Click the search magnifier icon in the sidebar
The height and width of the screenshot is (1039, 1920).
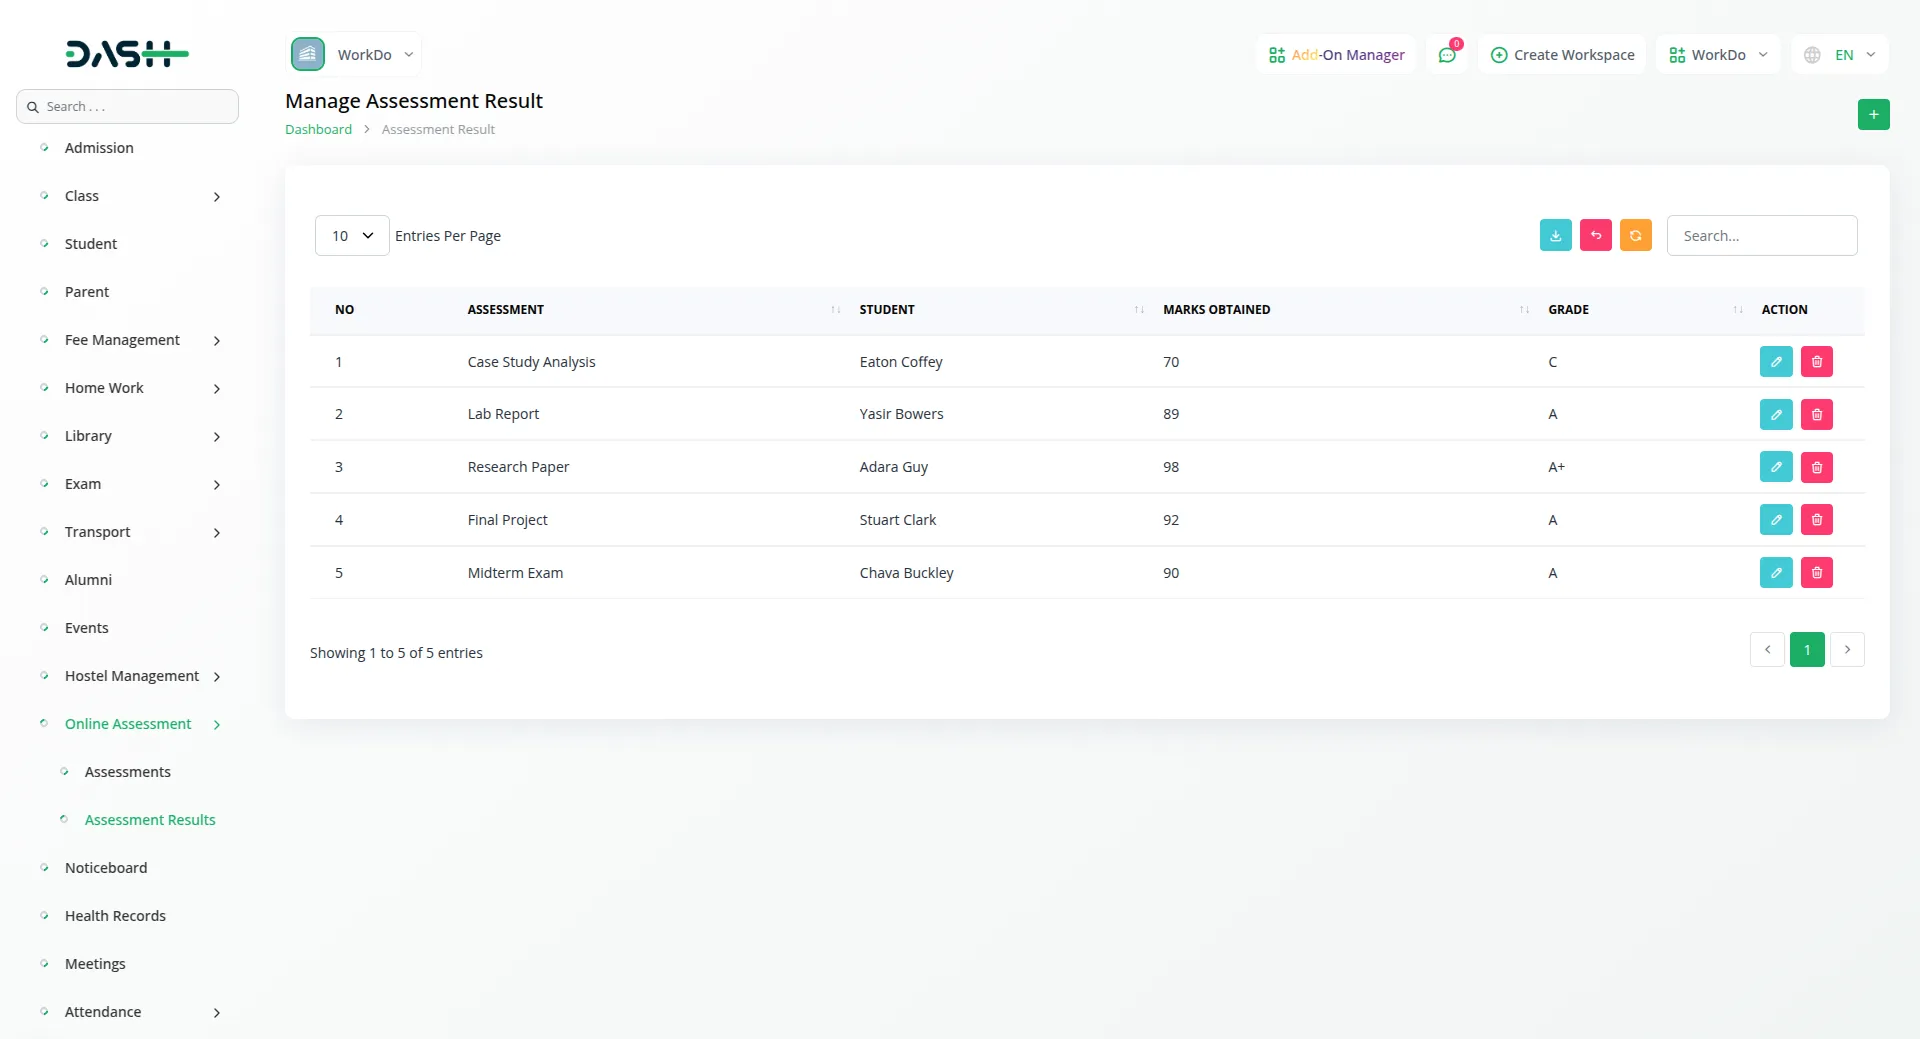34,105
